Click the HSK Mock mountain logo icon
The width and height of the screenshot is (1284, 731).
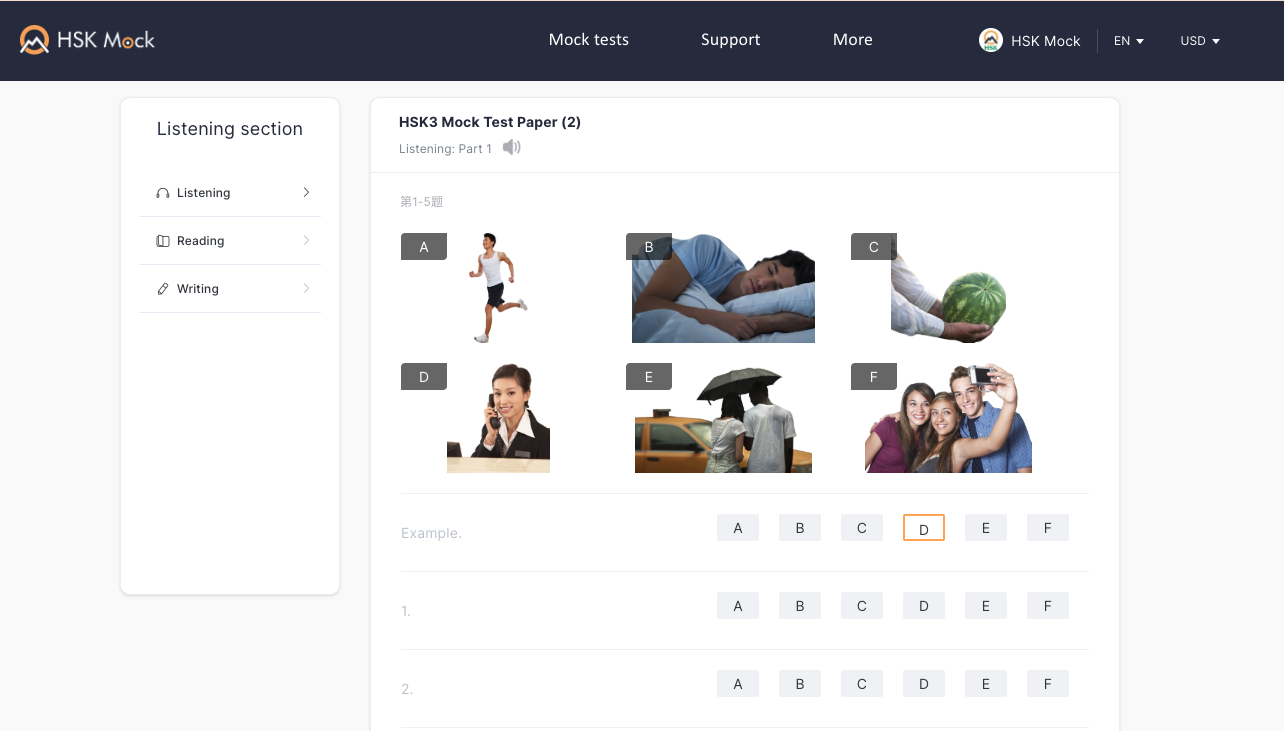coord(35,40)
